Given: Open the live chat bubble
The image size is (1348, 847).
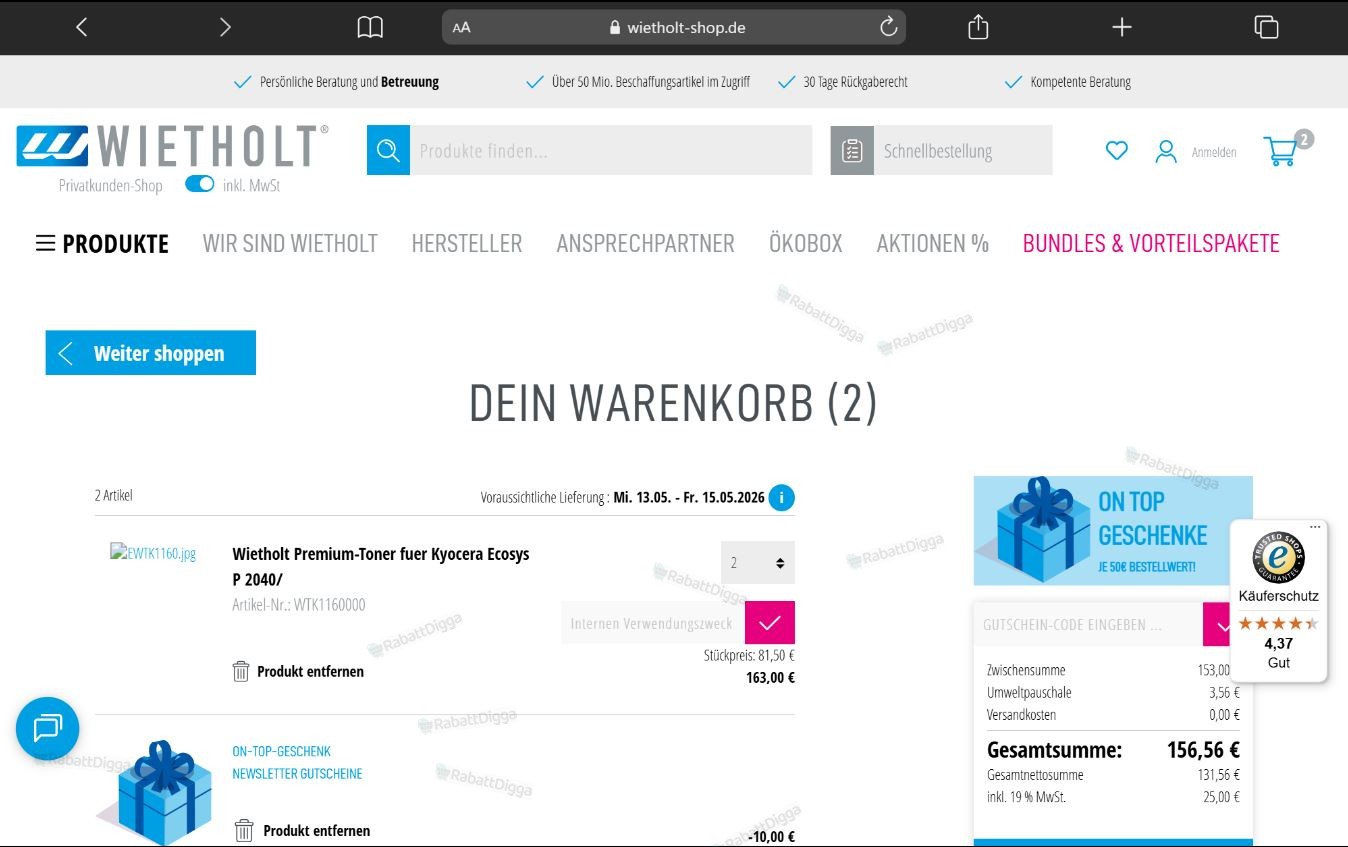Looking at the screenshot, I should 47,728.
